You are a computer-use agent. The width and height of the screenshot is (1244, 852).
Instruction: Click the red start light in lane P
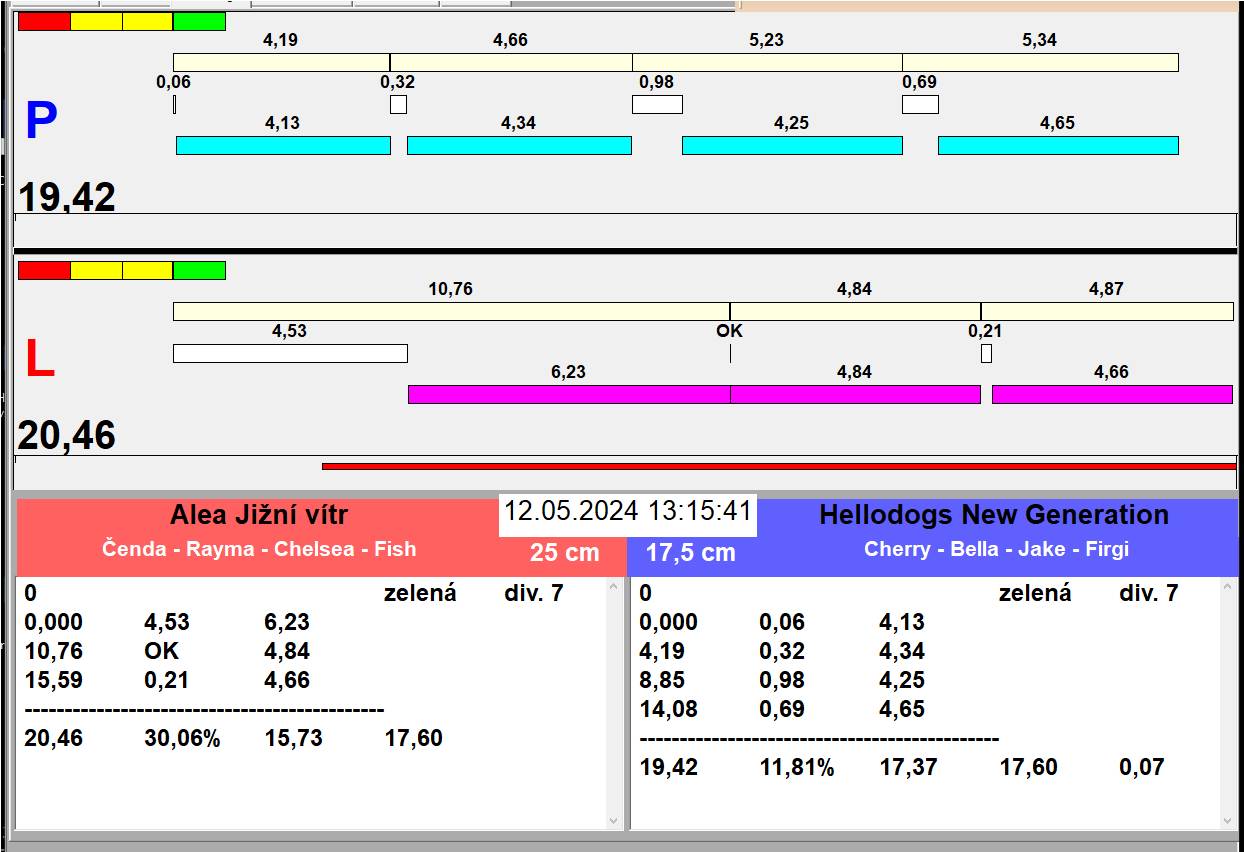pyautogui.click(x=44, y=21)
